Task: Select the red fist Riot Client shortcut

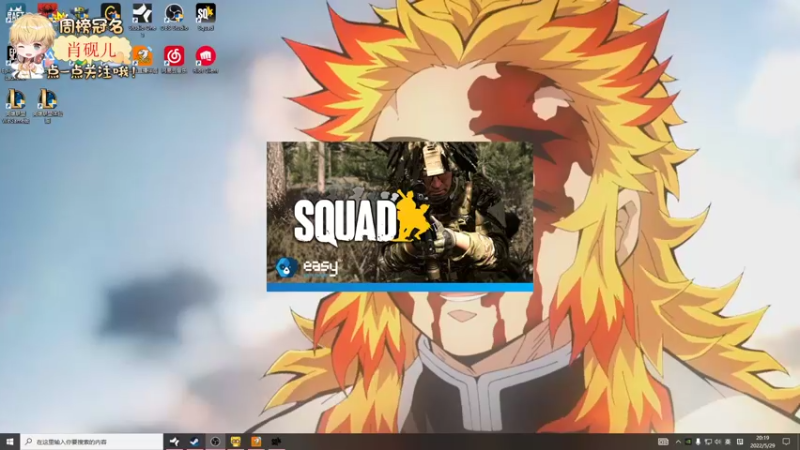Action: tap(206, 59)
